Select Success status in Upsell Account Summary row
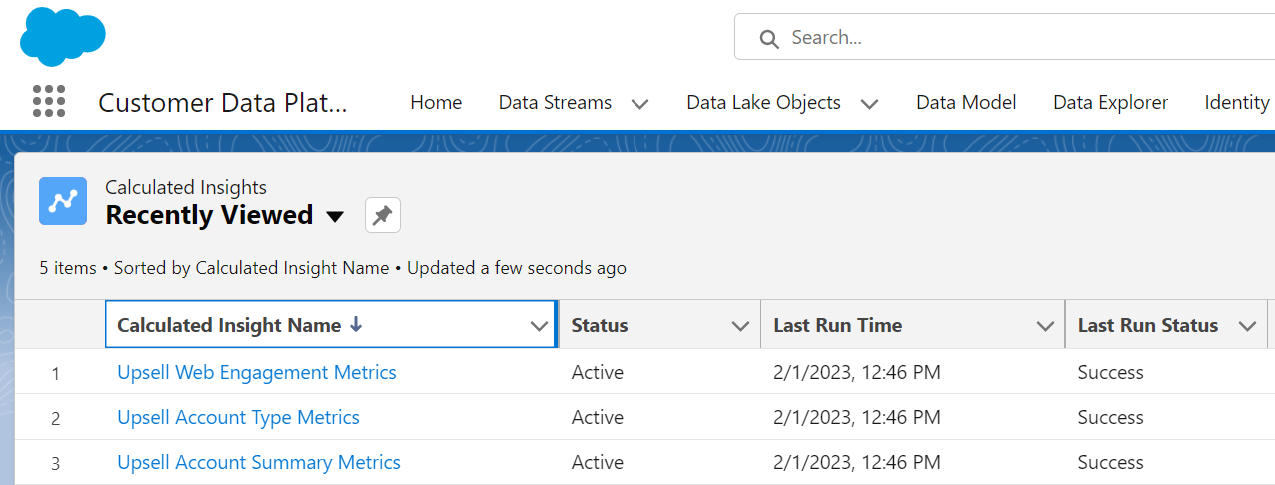This screenshot has height=485, width=1275. click(x=1111, y=462)
